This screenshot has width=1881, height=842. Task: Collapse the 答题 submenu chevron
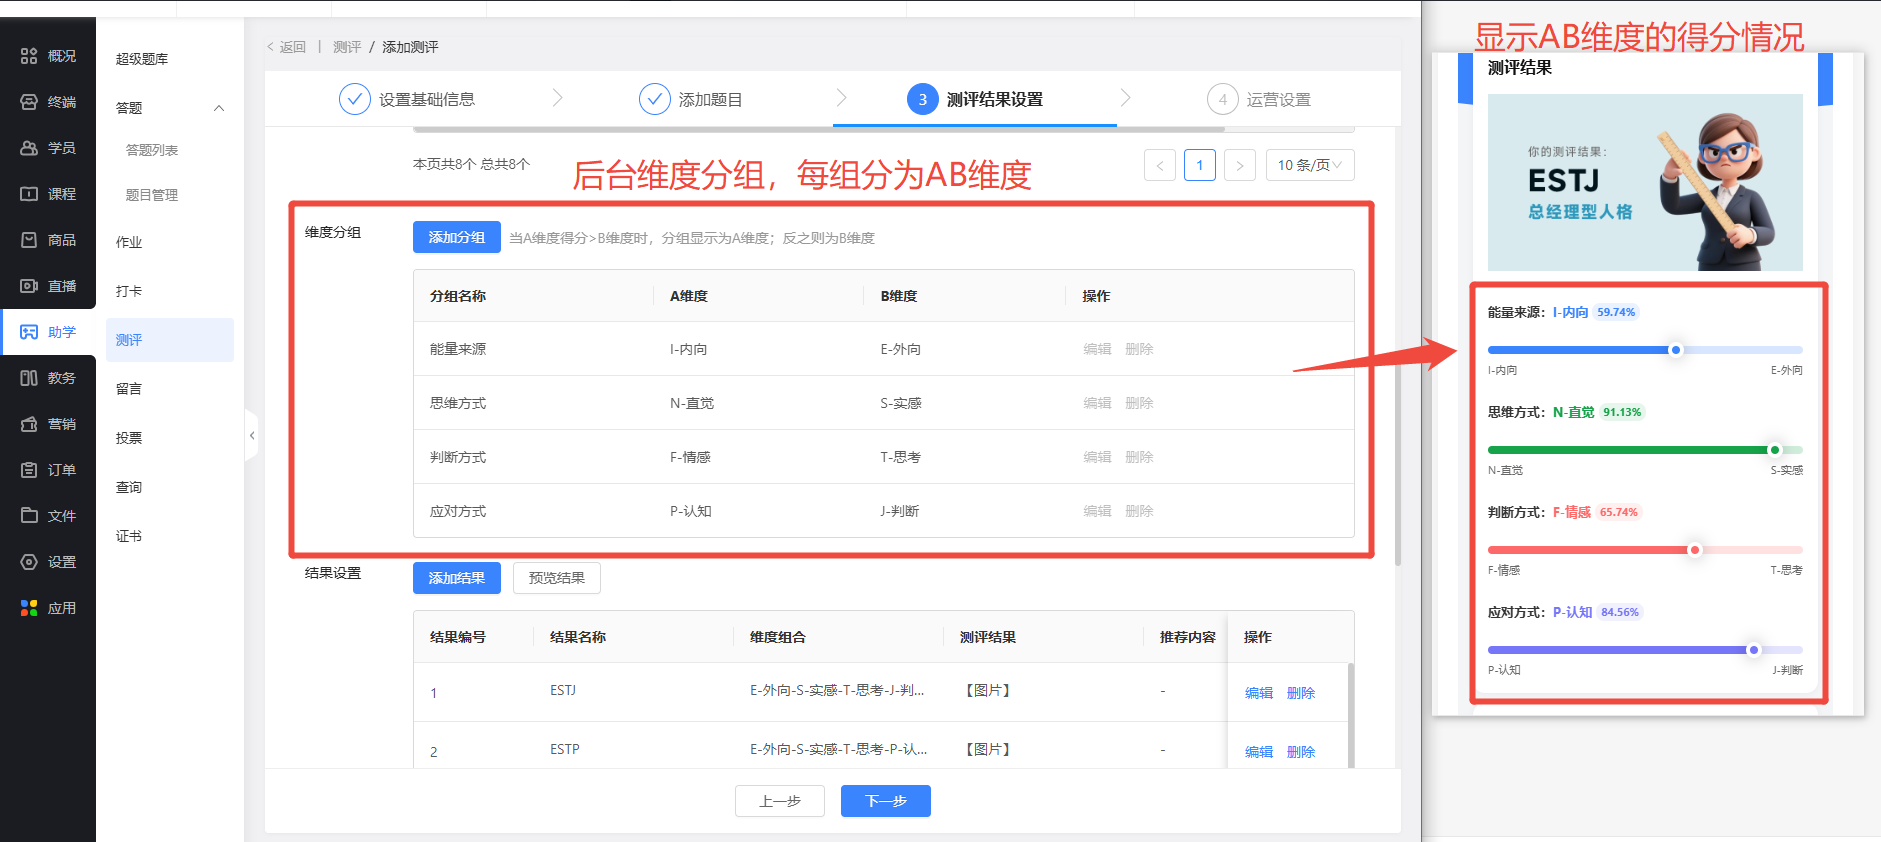click(x=219, y=108)
